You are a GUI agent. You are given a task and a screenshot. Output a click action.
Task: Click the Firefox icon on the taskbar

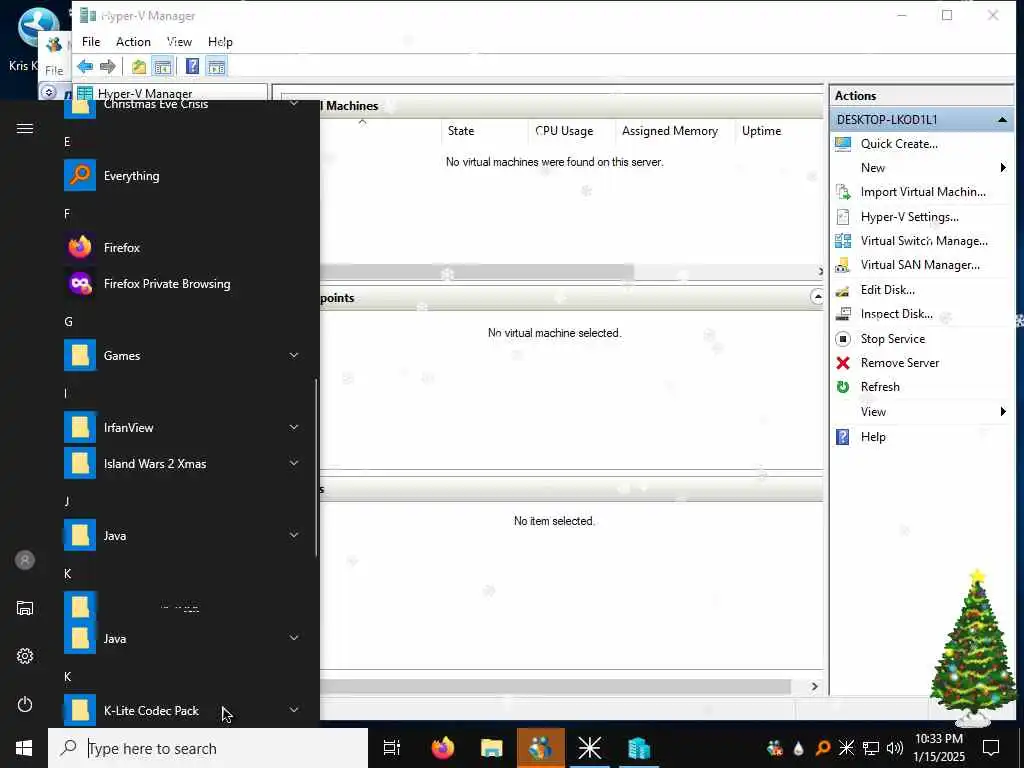[443, 748]
